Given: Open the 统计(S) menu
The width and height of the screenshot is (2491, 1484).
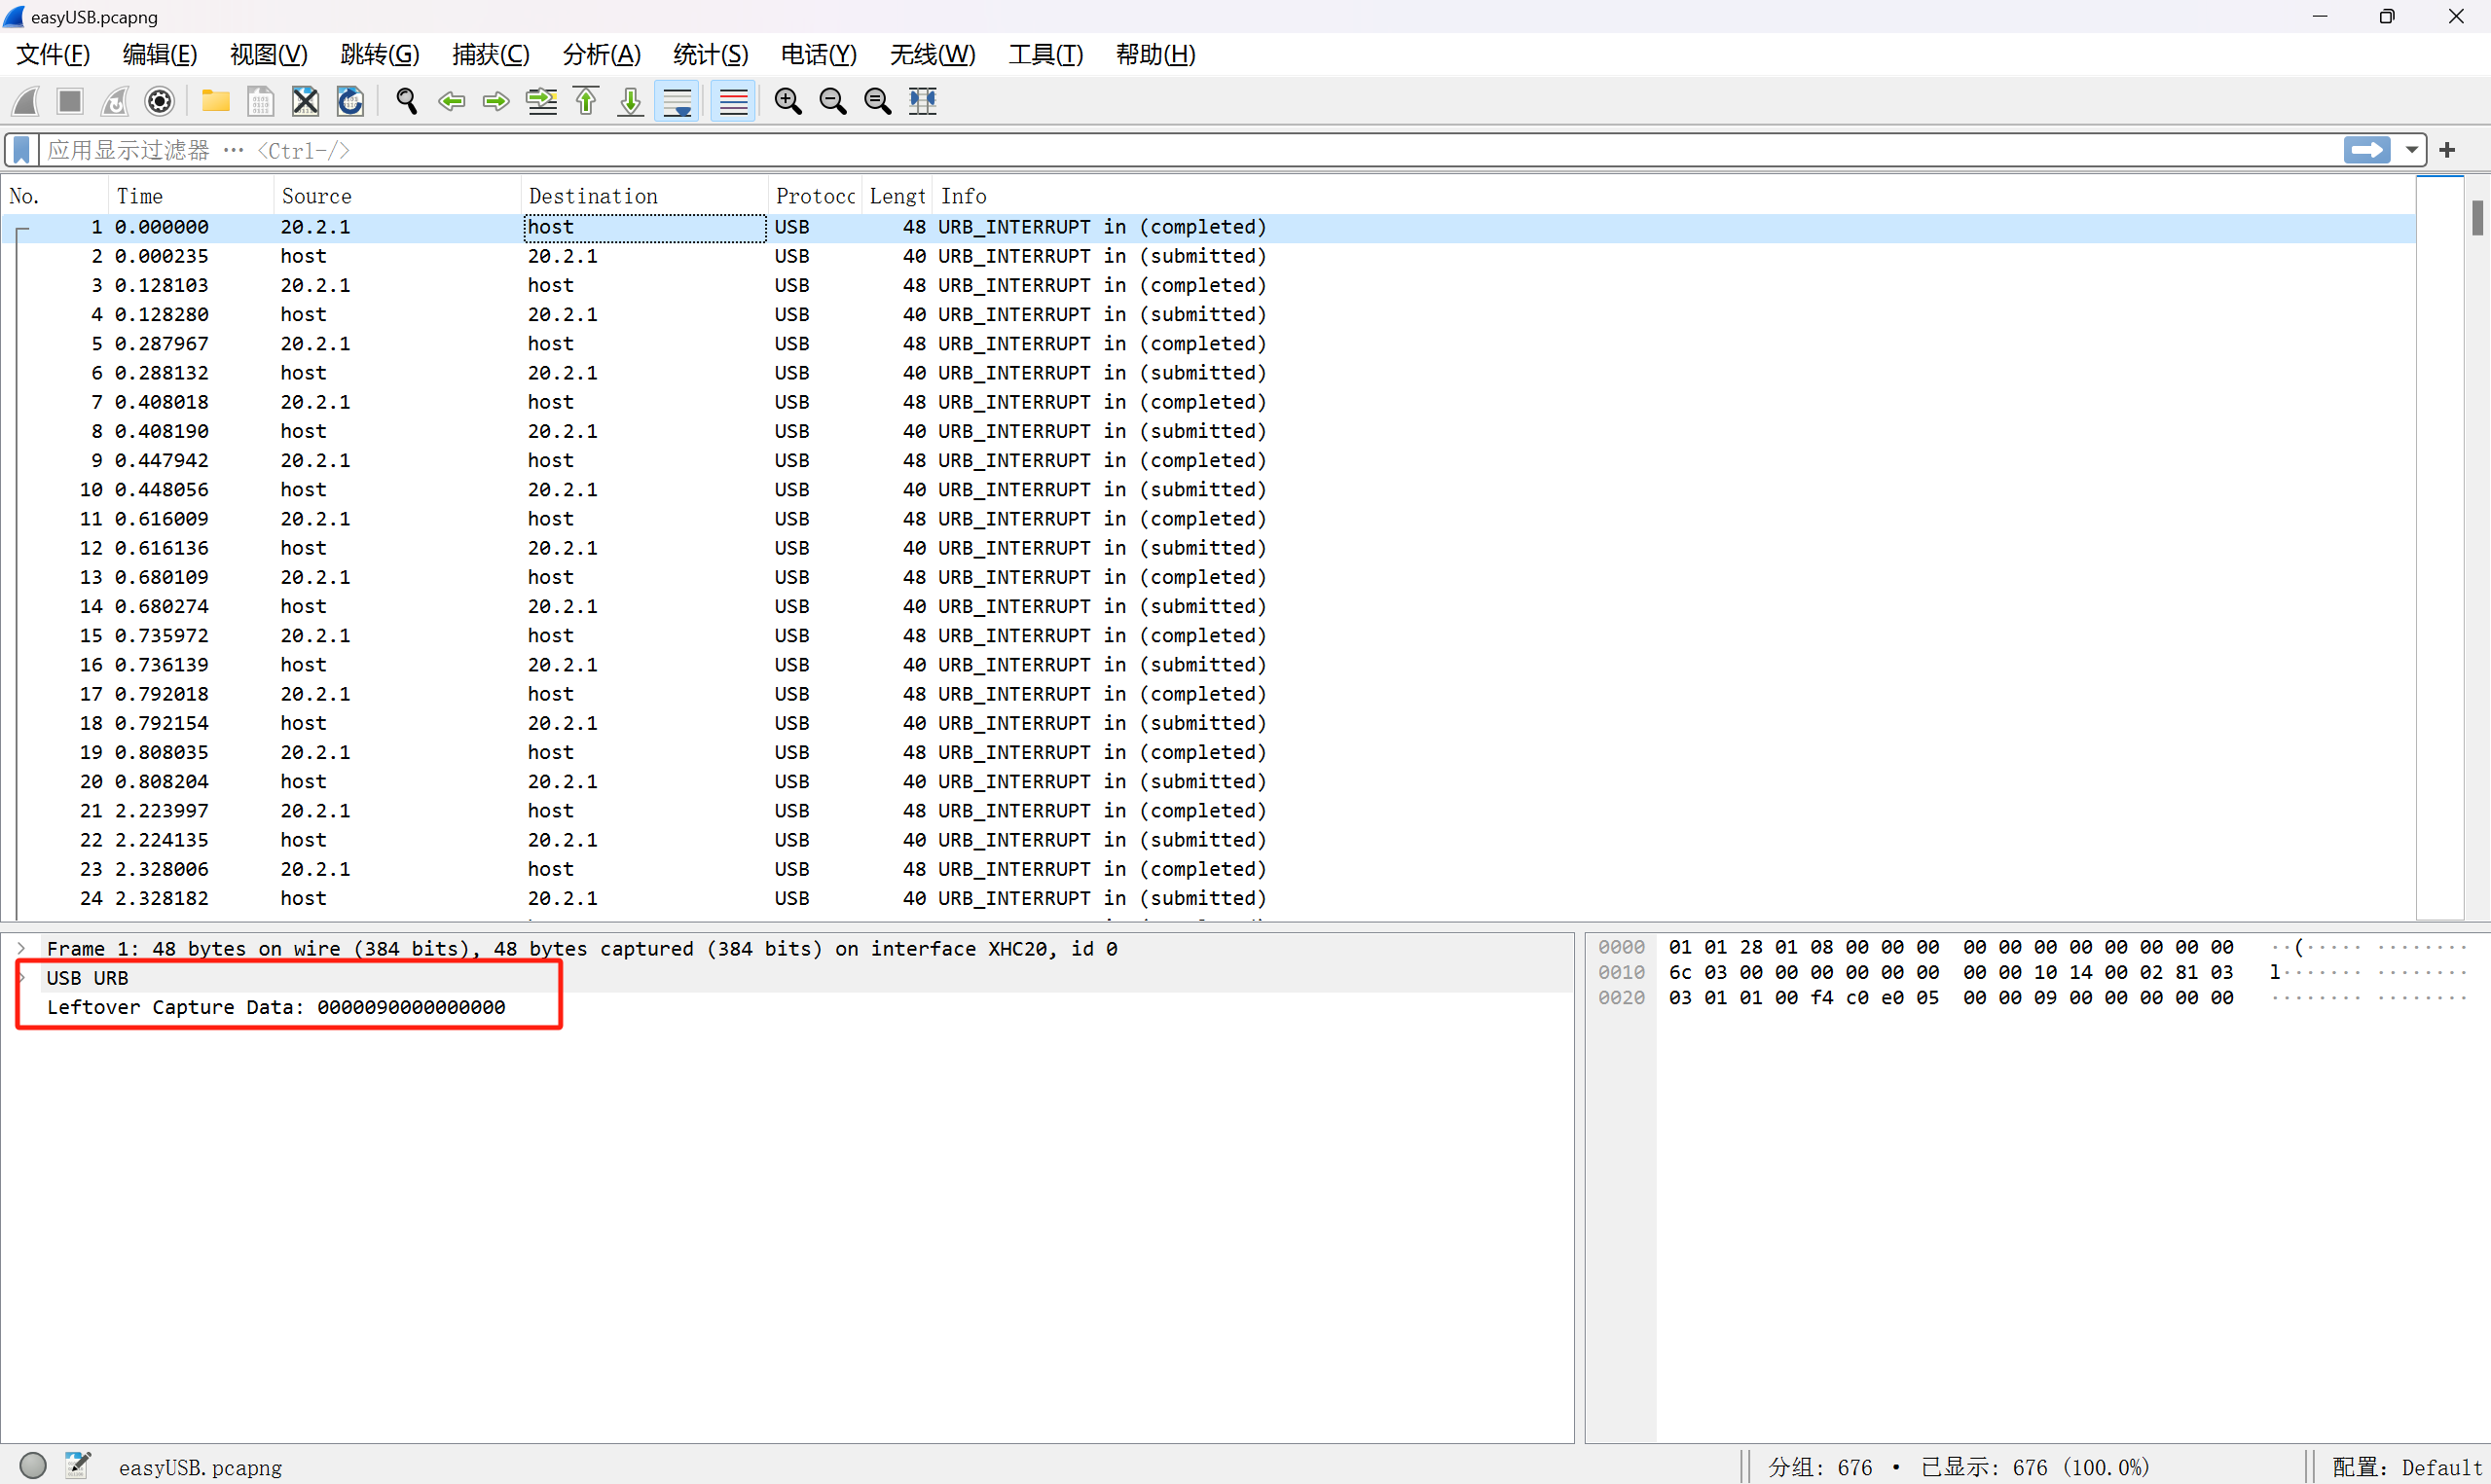Looking at the screenshot, I should click(x=711, y=55).
